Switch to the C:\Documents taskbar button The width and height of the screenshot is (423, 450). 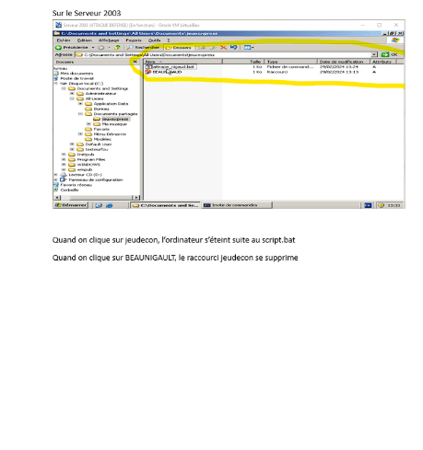click(165, 205)
